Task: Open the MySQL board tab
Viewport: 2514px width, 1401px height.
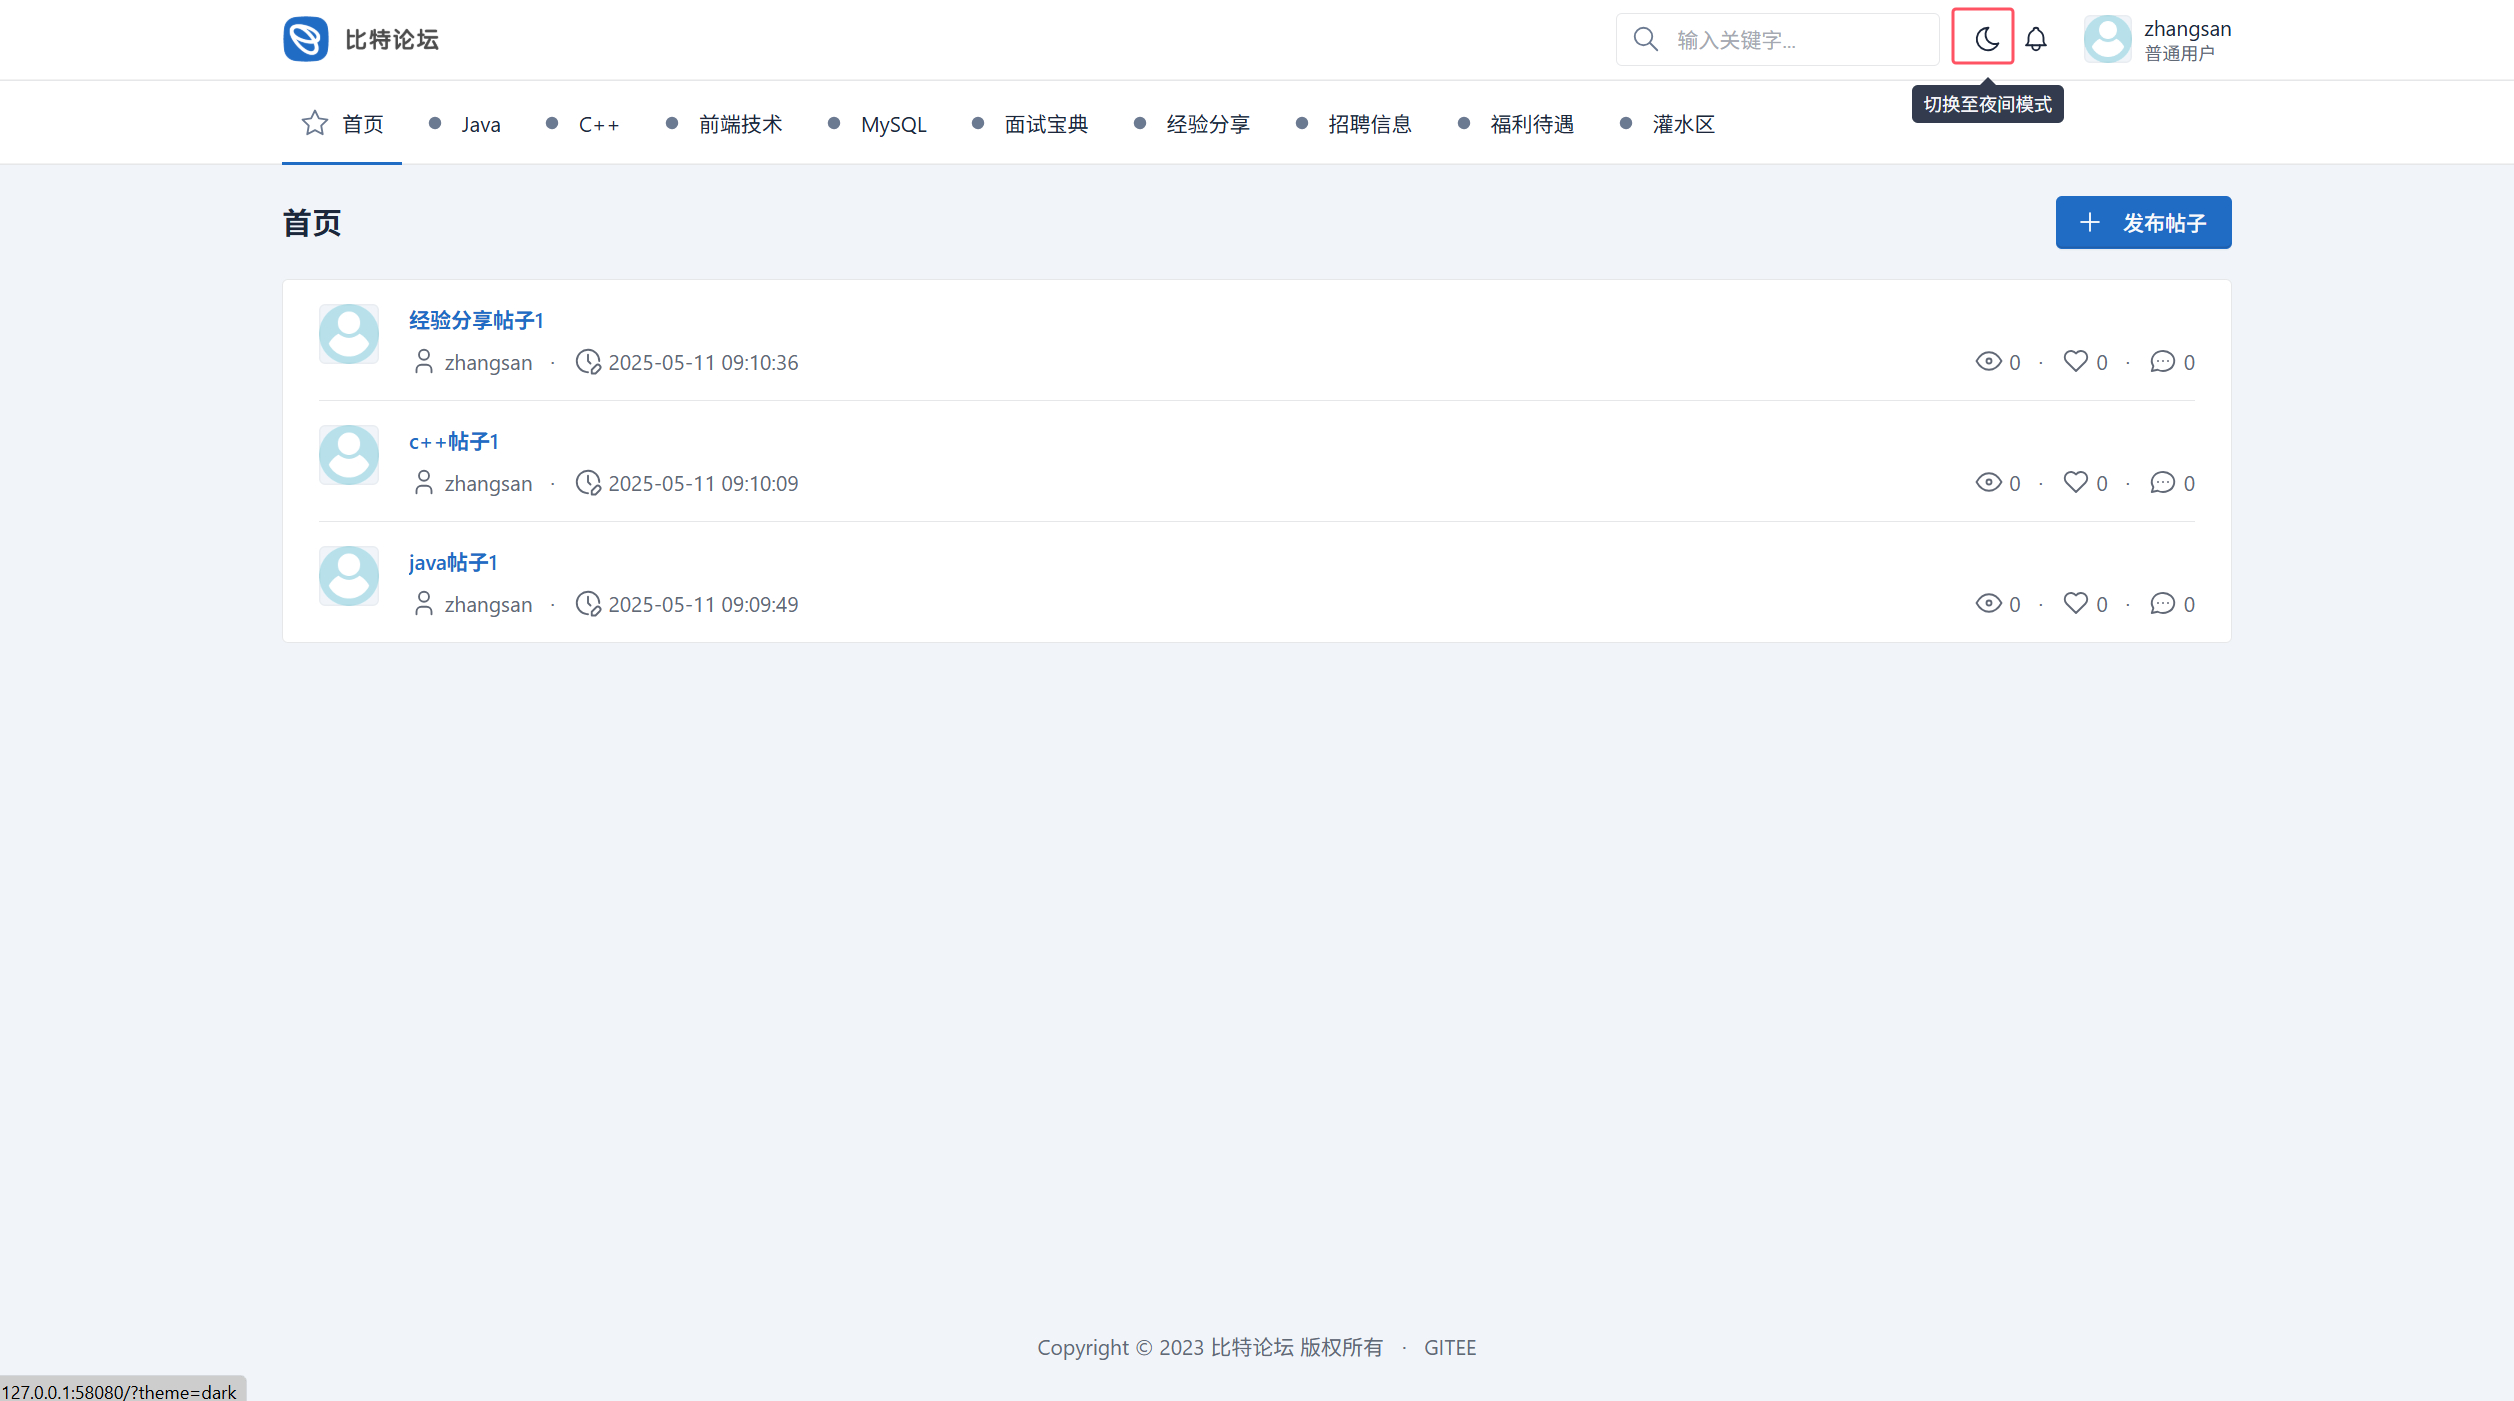Action: pyautogui.click(x=893, y=125)
